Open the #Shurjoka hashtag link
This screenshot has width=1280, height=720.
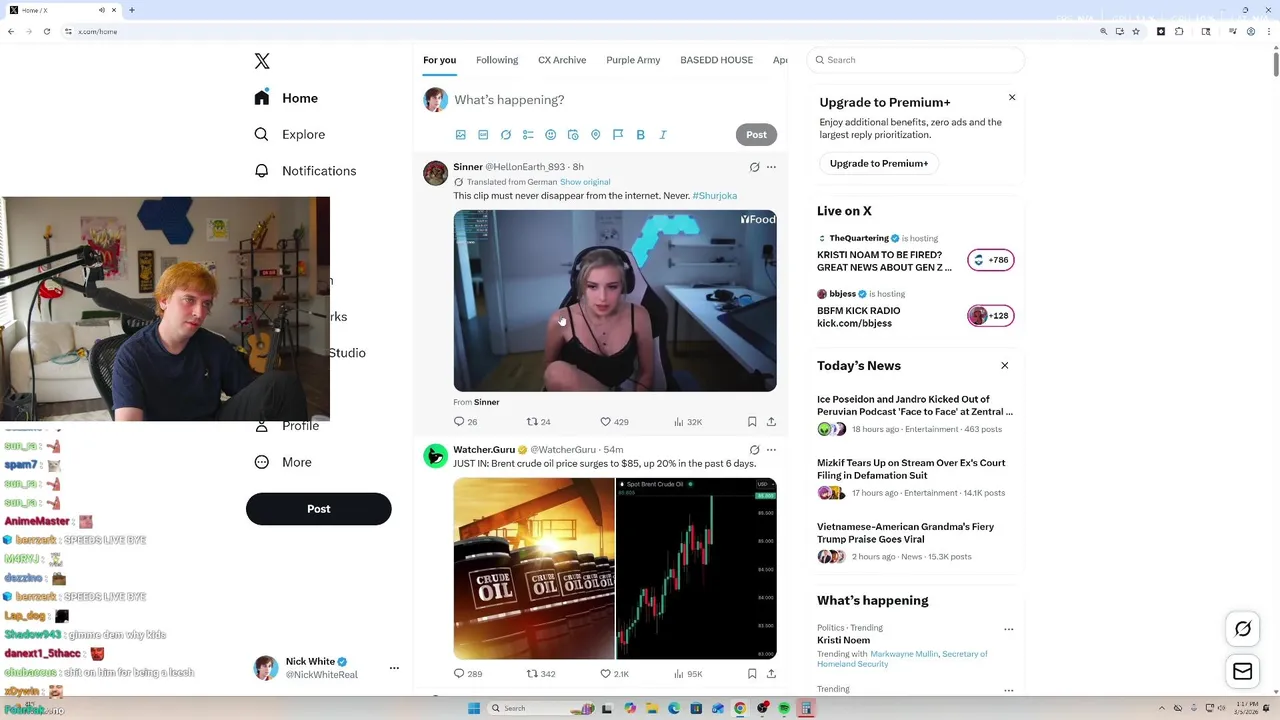pyautogui.click(x=715, y=196)
